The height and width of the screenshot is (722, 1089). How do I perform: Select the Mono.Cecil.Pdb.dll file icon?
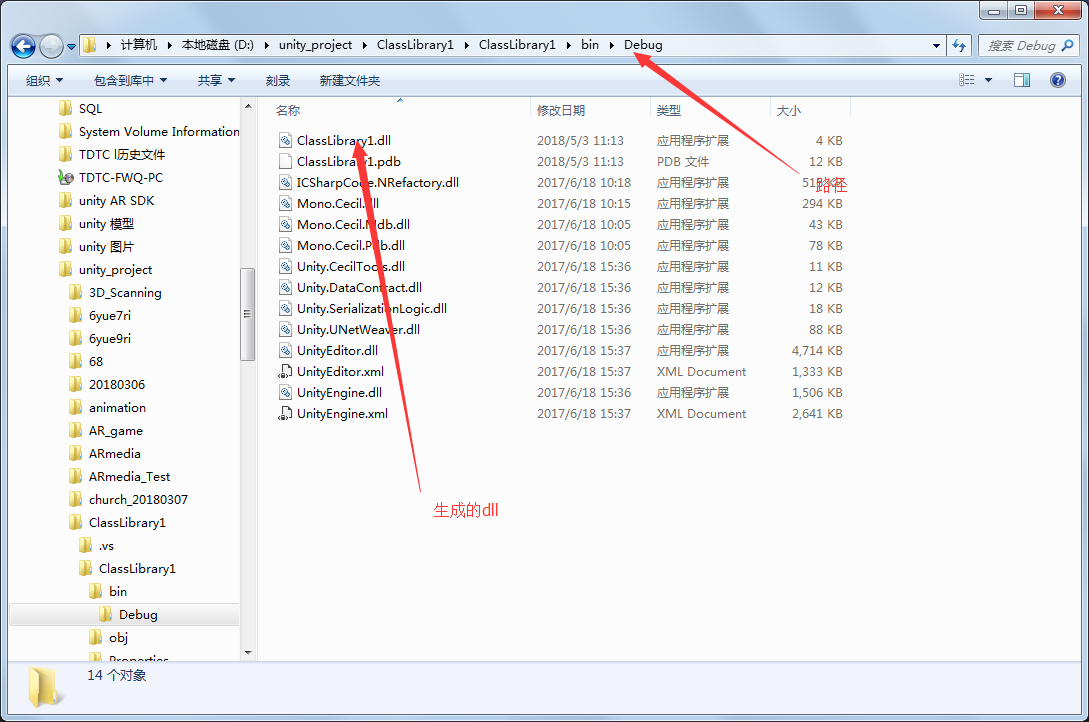[285, 245]
